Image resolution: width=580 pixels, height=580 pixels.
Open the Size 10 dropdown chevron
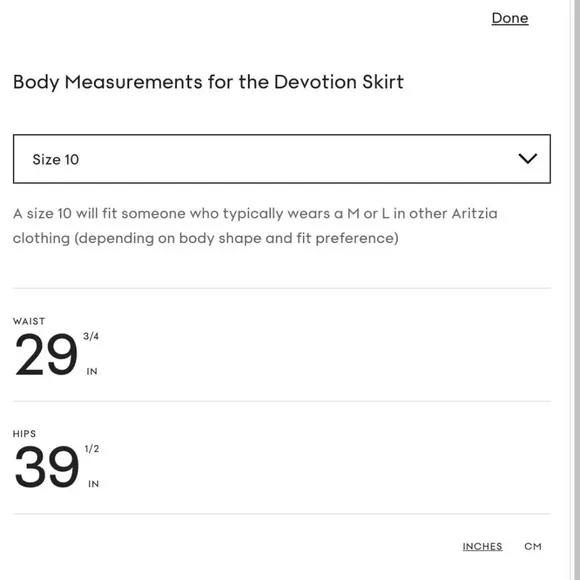click(x=527, y=159)
